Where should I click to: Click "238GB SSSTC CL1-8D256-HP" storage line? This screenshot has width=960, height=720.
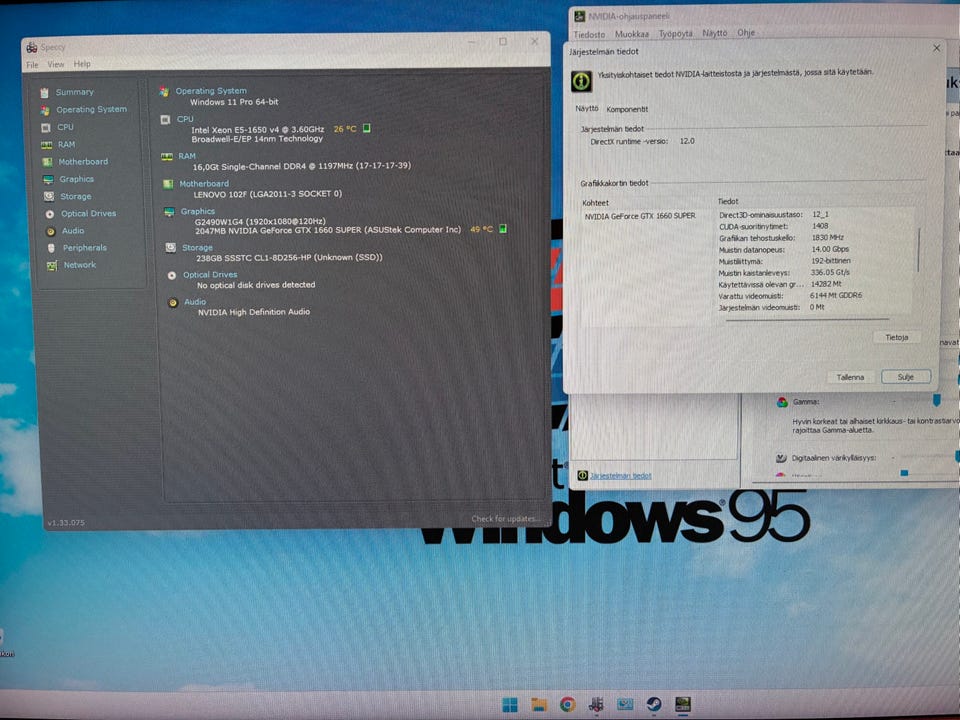(289, 258)
